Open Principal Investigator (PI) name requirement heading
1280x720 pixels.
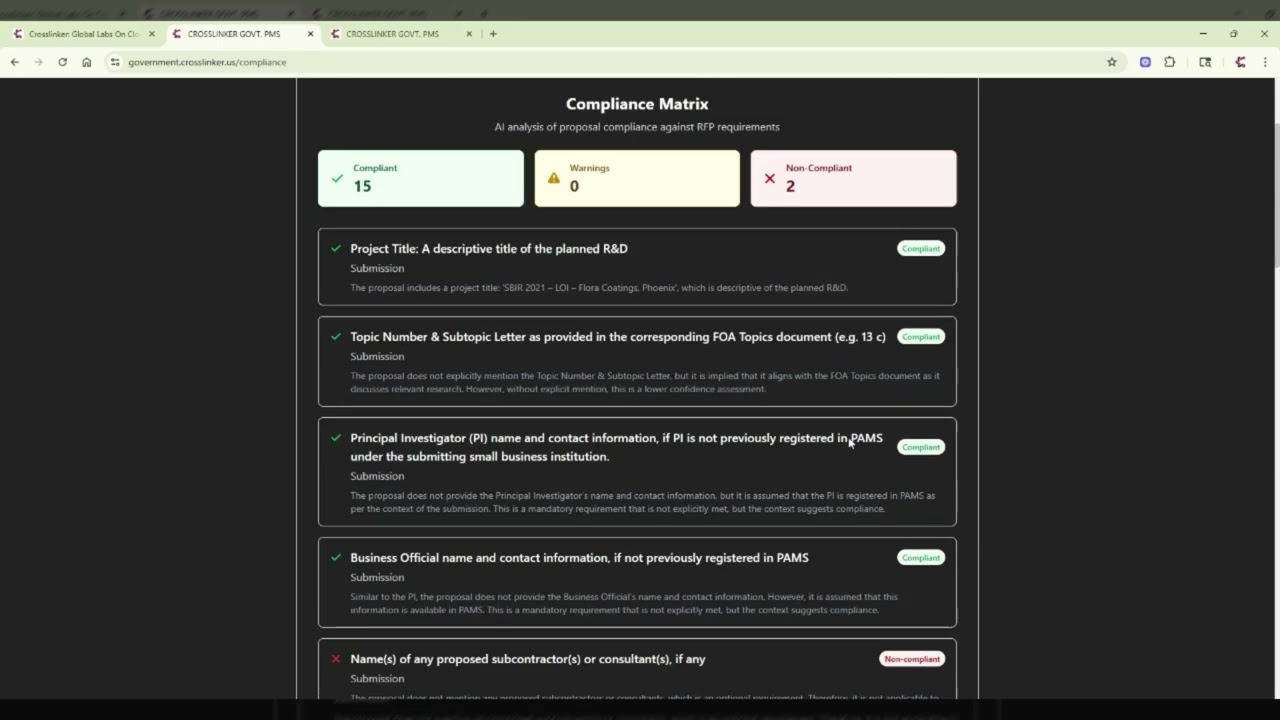pyautogui.click(x=616, y=447)
